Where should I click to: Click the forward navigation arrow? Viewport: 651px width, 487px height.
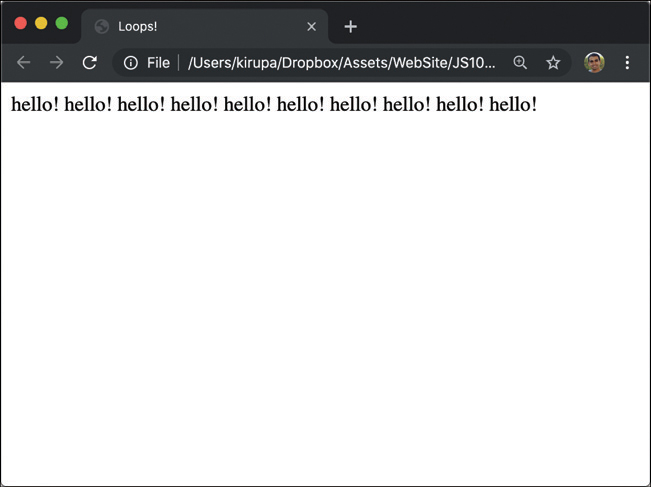click(x=57, y=63)
